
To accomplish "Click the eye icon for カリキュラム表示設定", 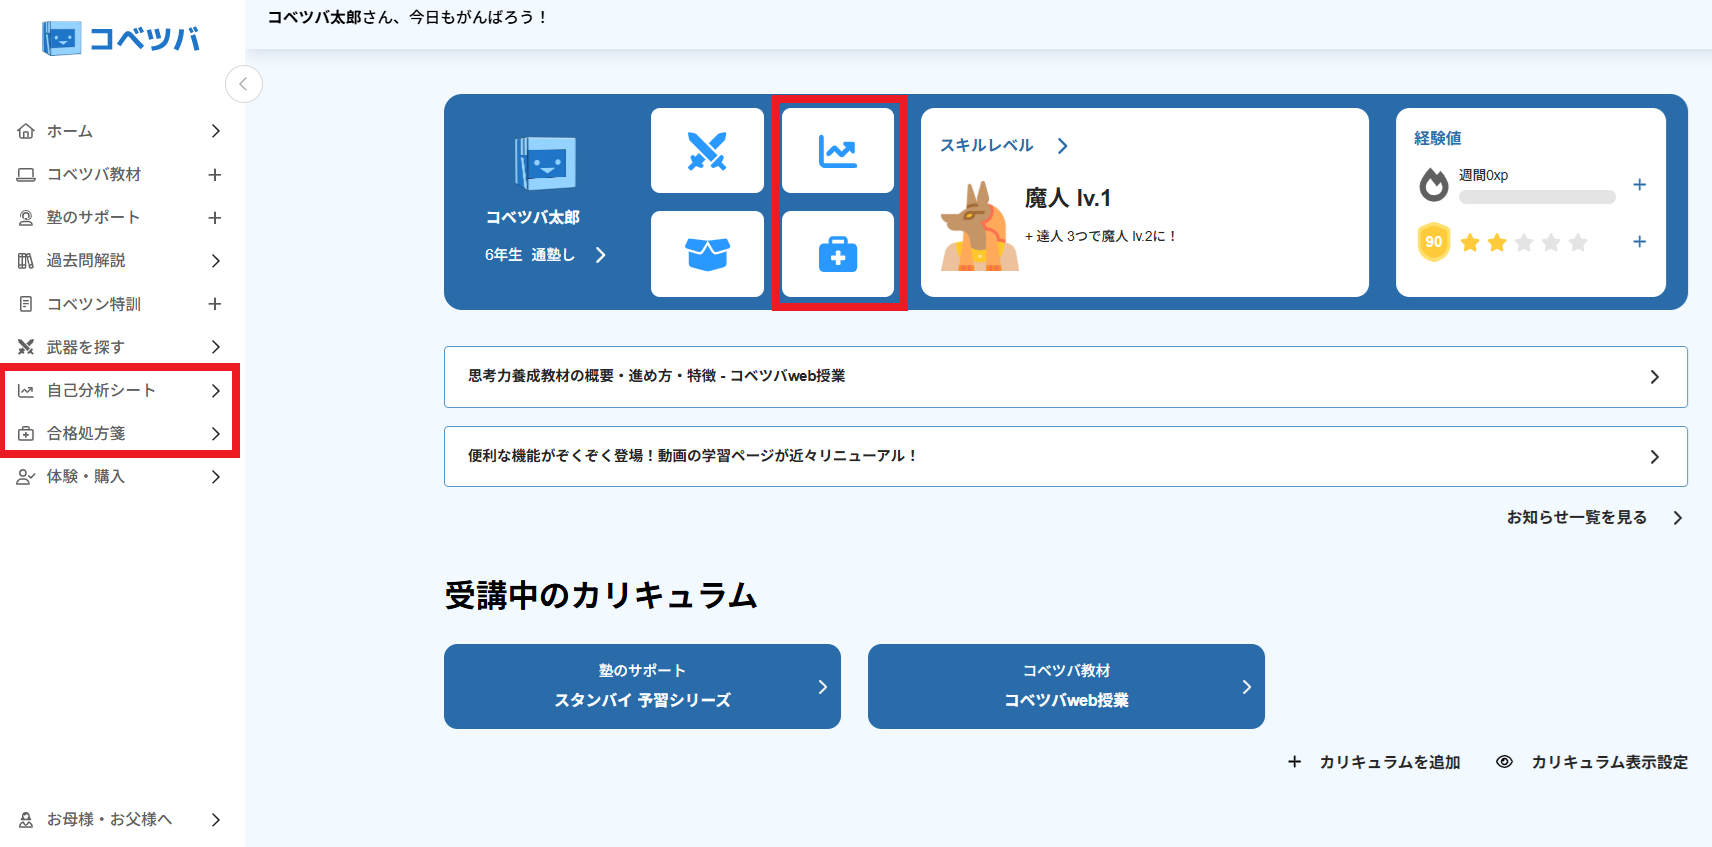I will coord(1504,761).
